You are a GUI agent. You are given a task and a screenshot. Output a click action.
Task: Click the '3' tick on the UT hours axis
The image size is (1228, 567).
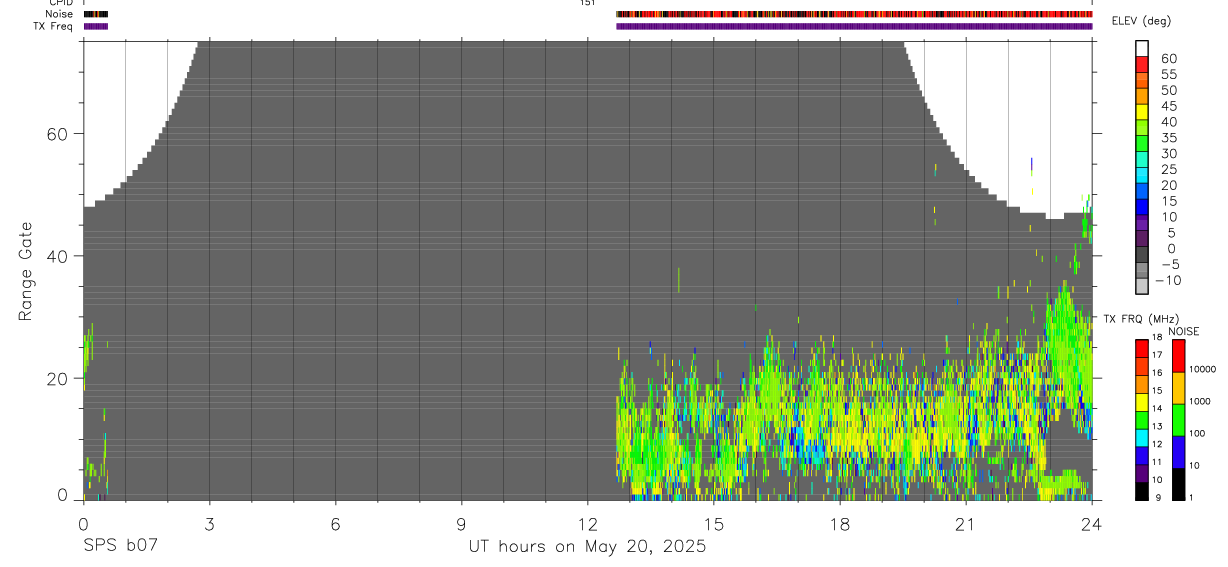click(x=209, y=524)
